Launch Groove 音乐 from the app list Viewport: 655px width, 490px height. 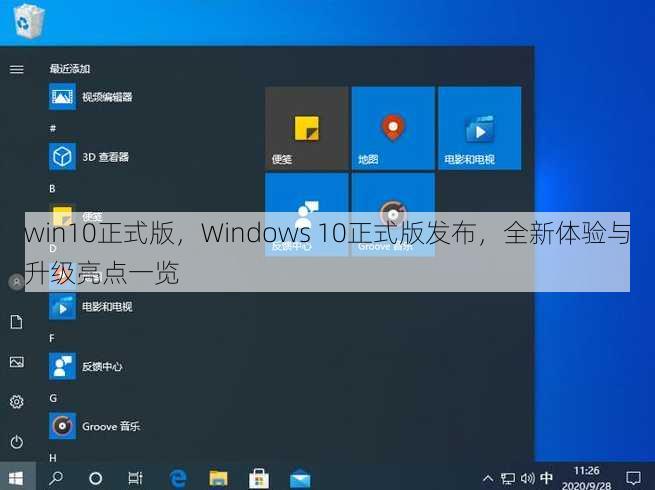[x=95, y=426]
